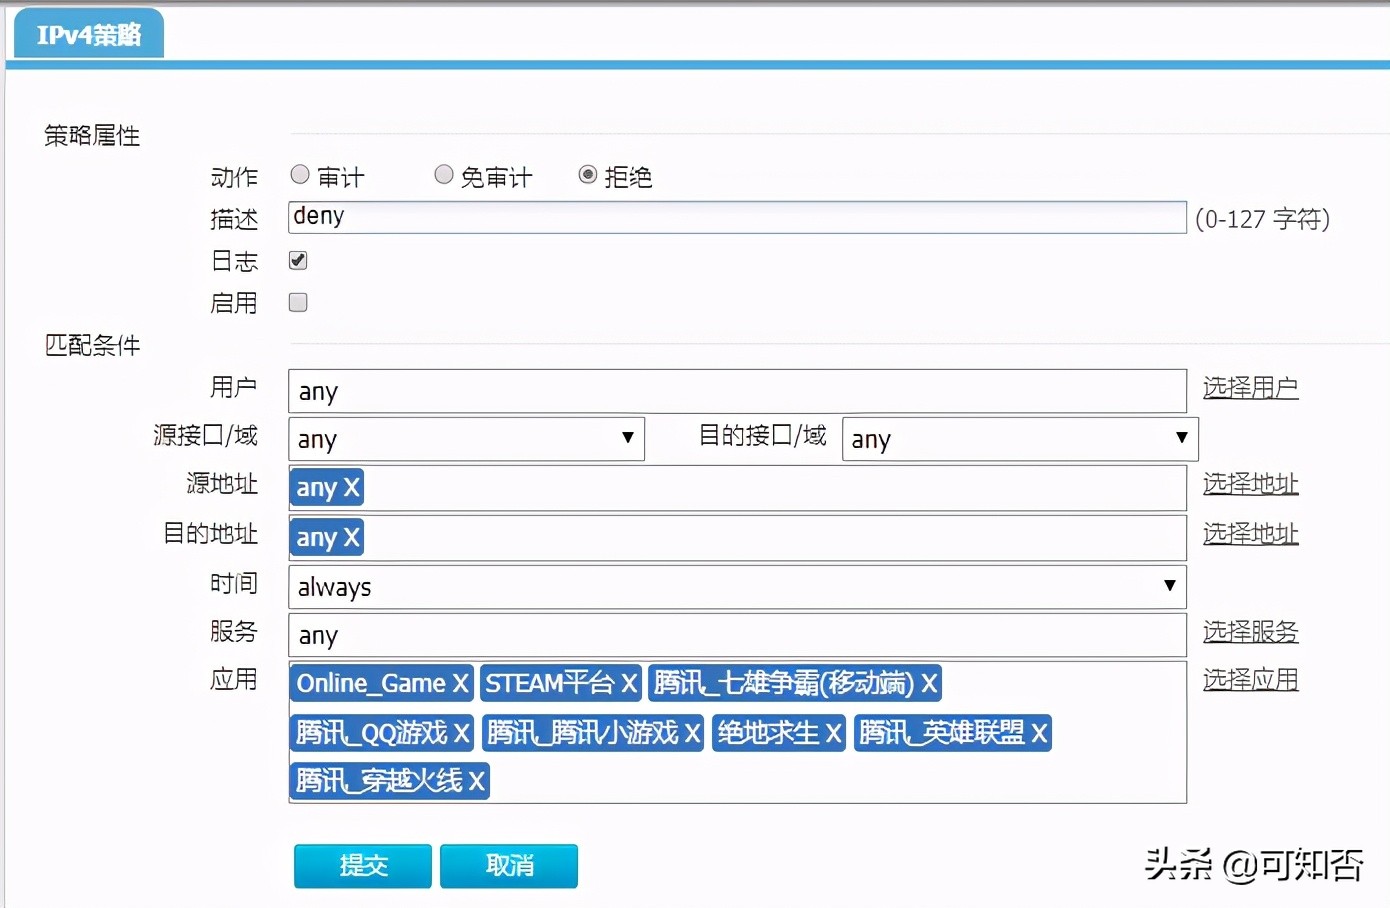Open the 源接口/域 dropdown
The image size is (1390, 908).
click(x=628, y=438)
